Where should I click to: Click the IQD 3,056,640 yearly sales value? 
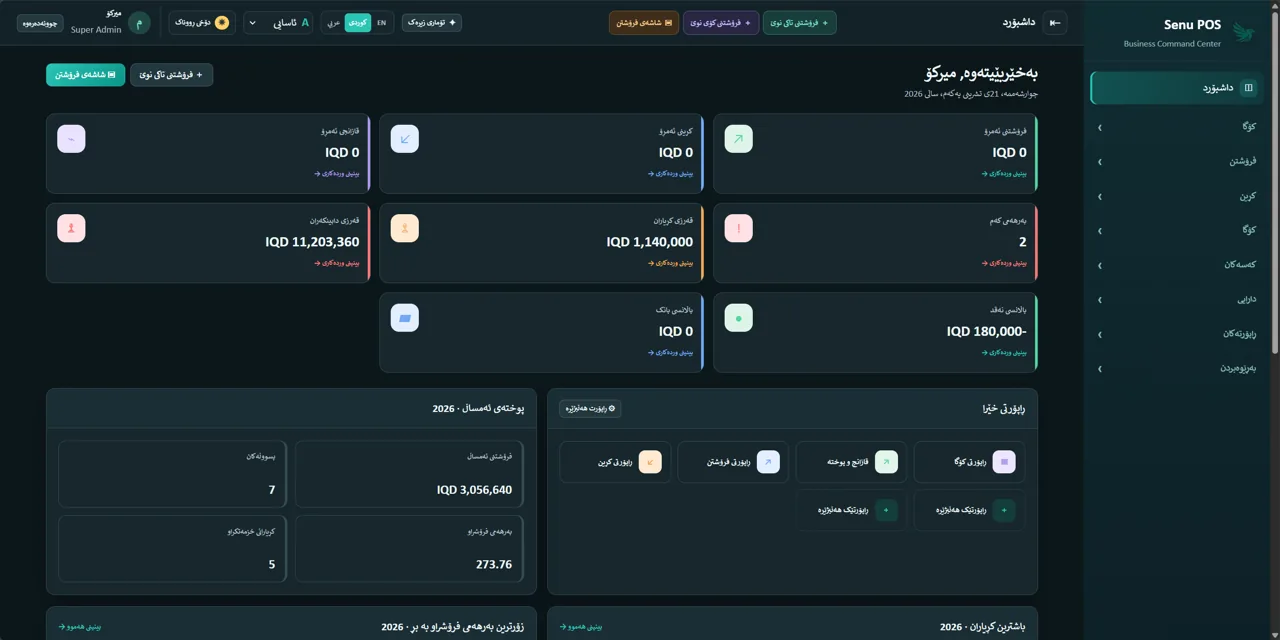(474, 490)
